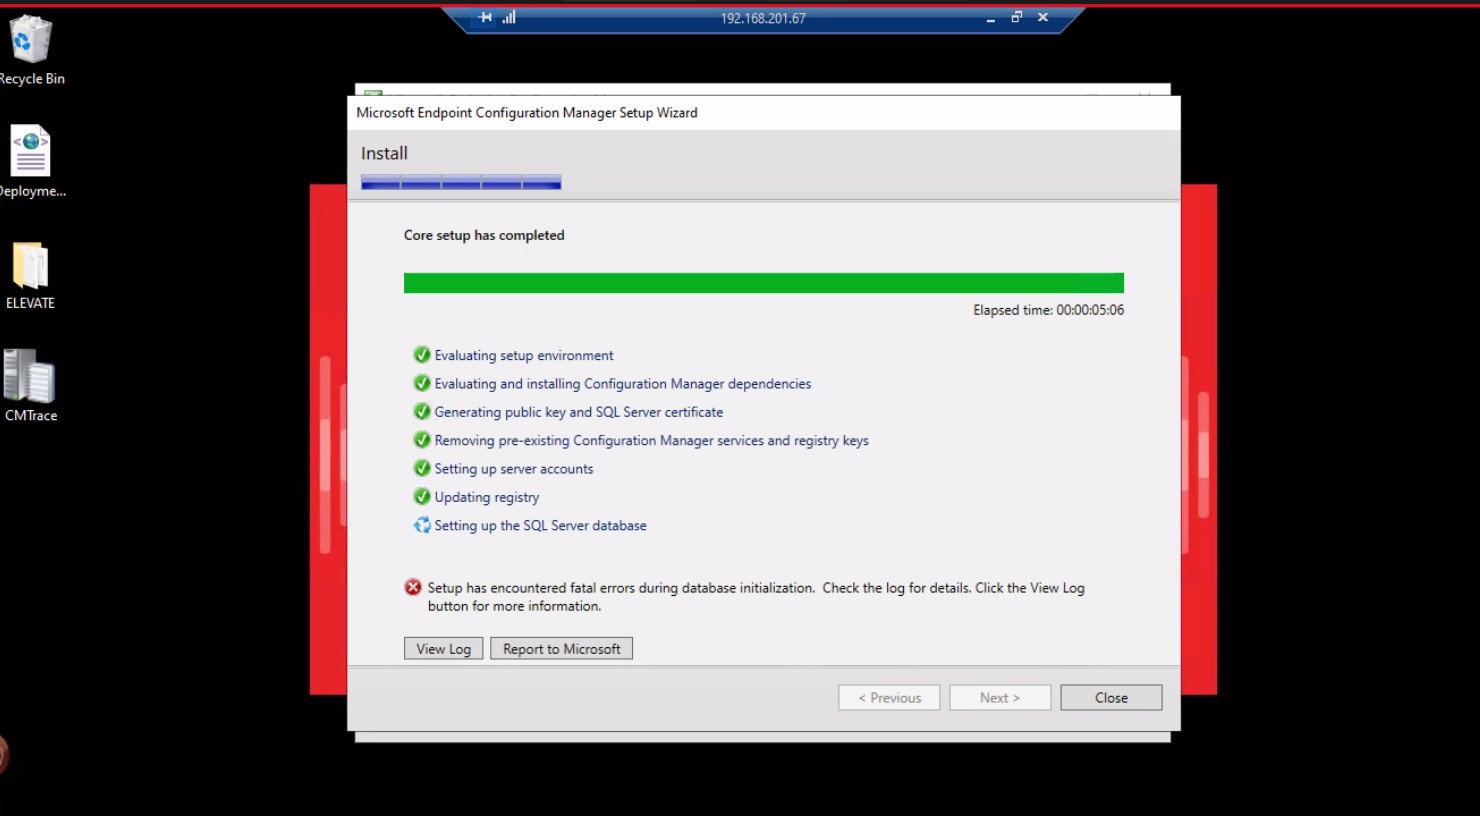Click the 'Core setup has completed' heading
1480x816 pixels.
click(484, 235)
